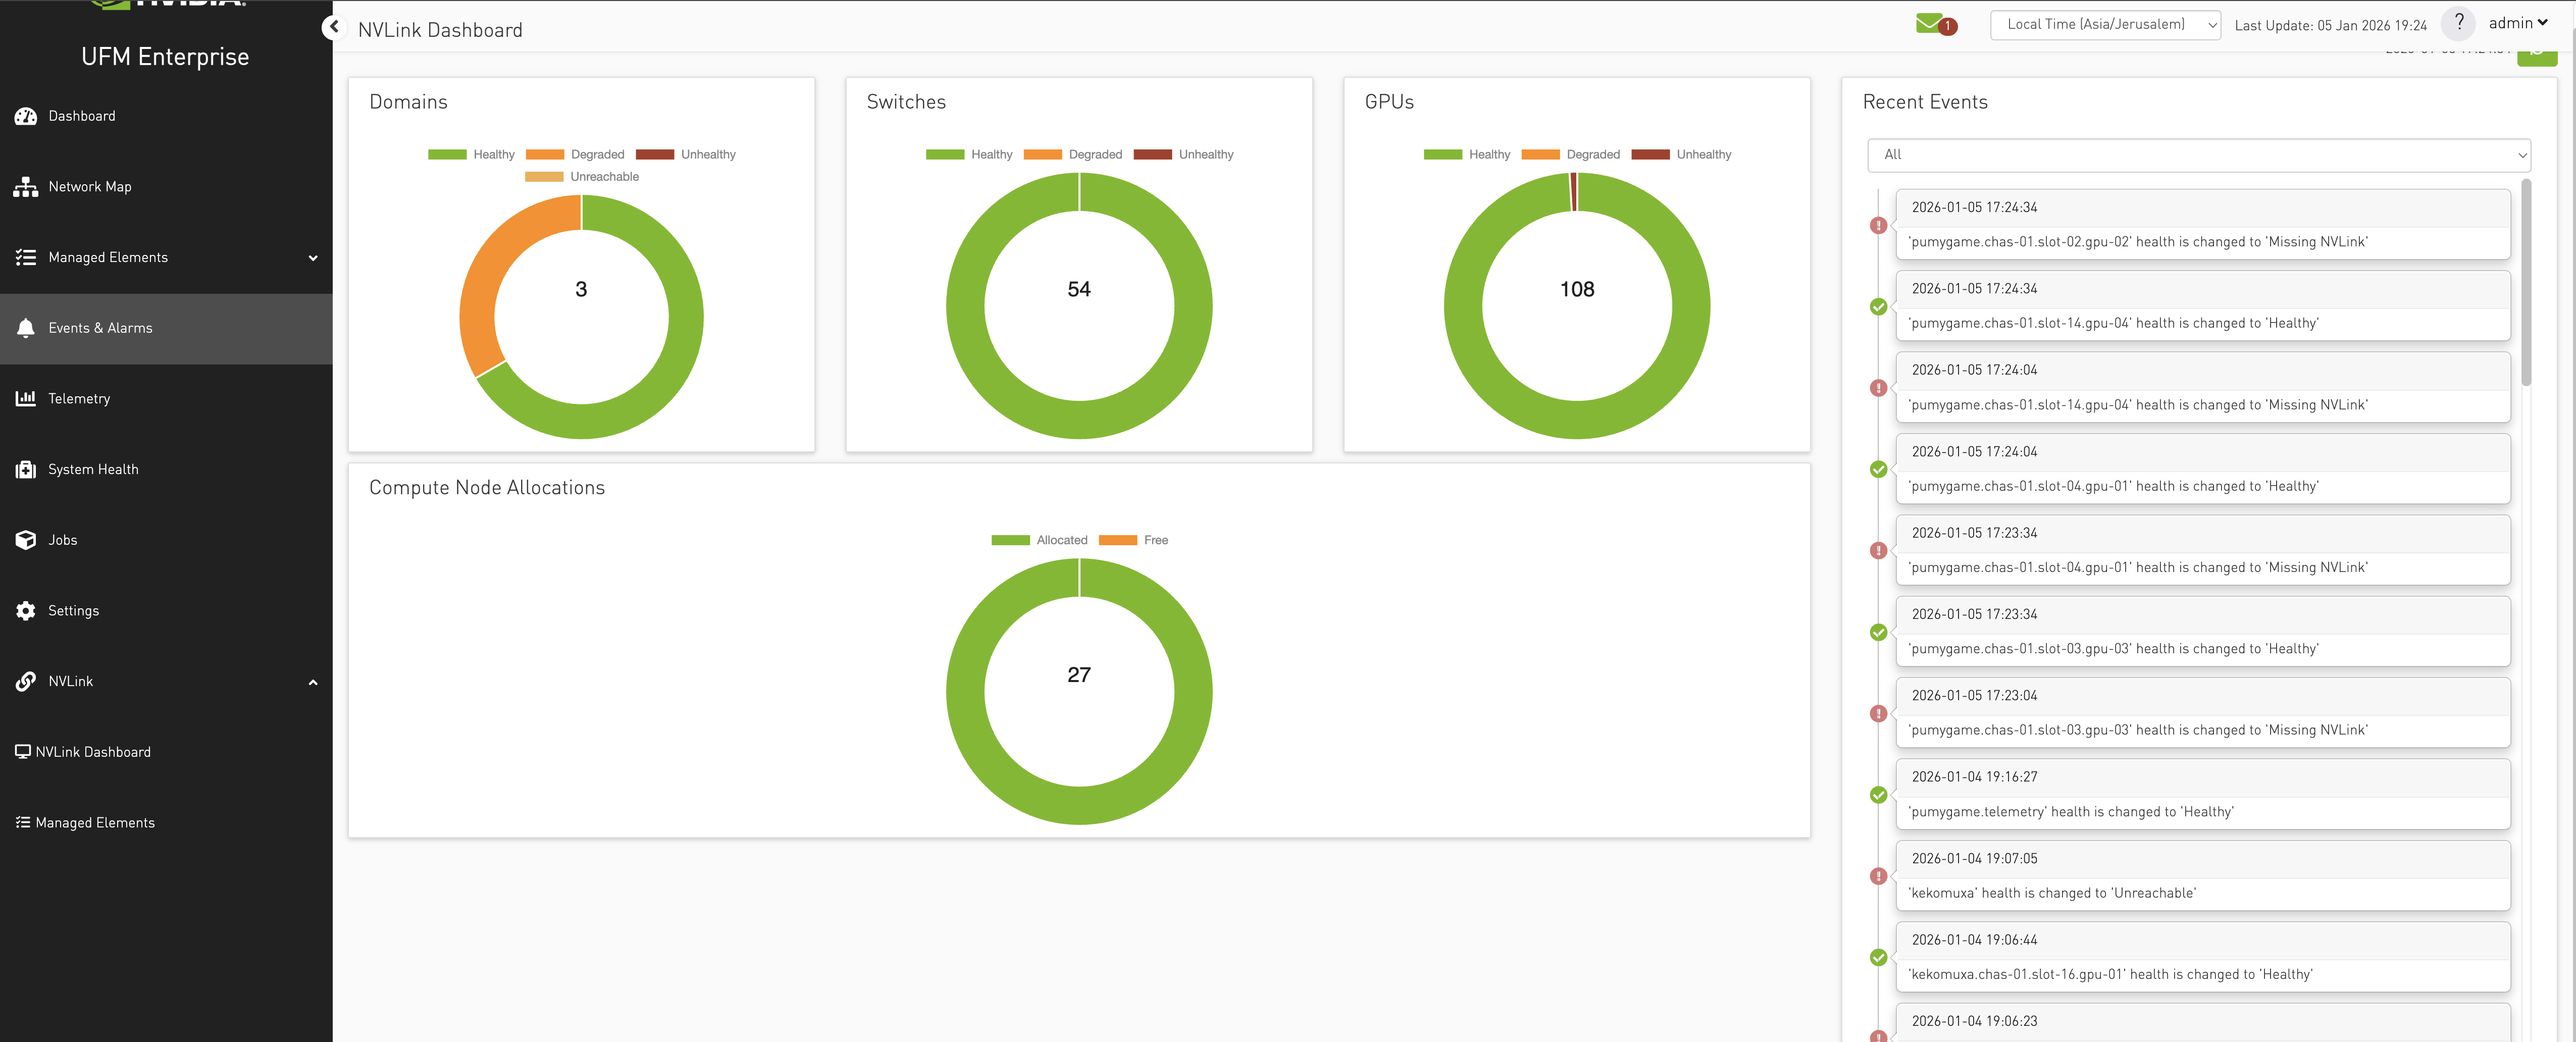Open the mail notifications envelope icon
Image resolution: width=2576 pixels, height=1042 pixels.
click(1930, 23)
